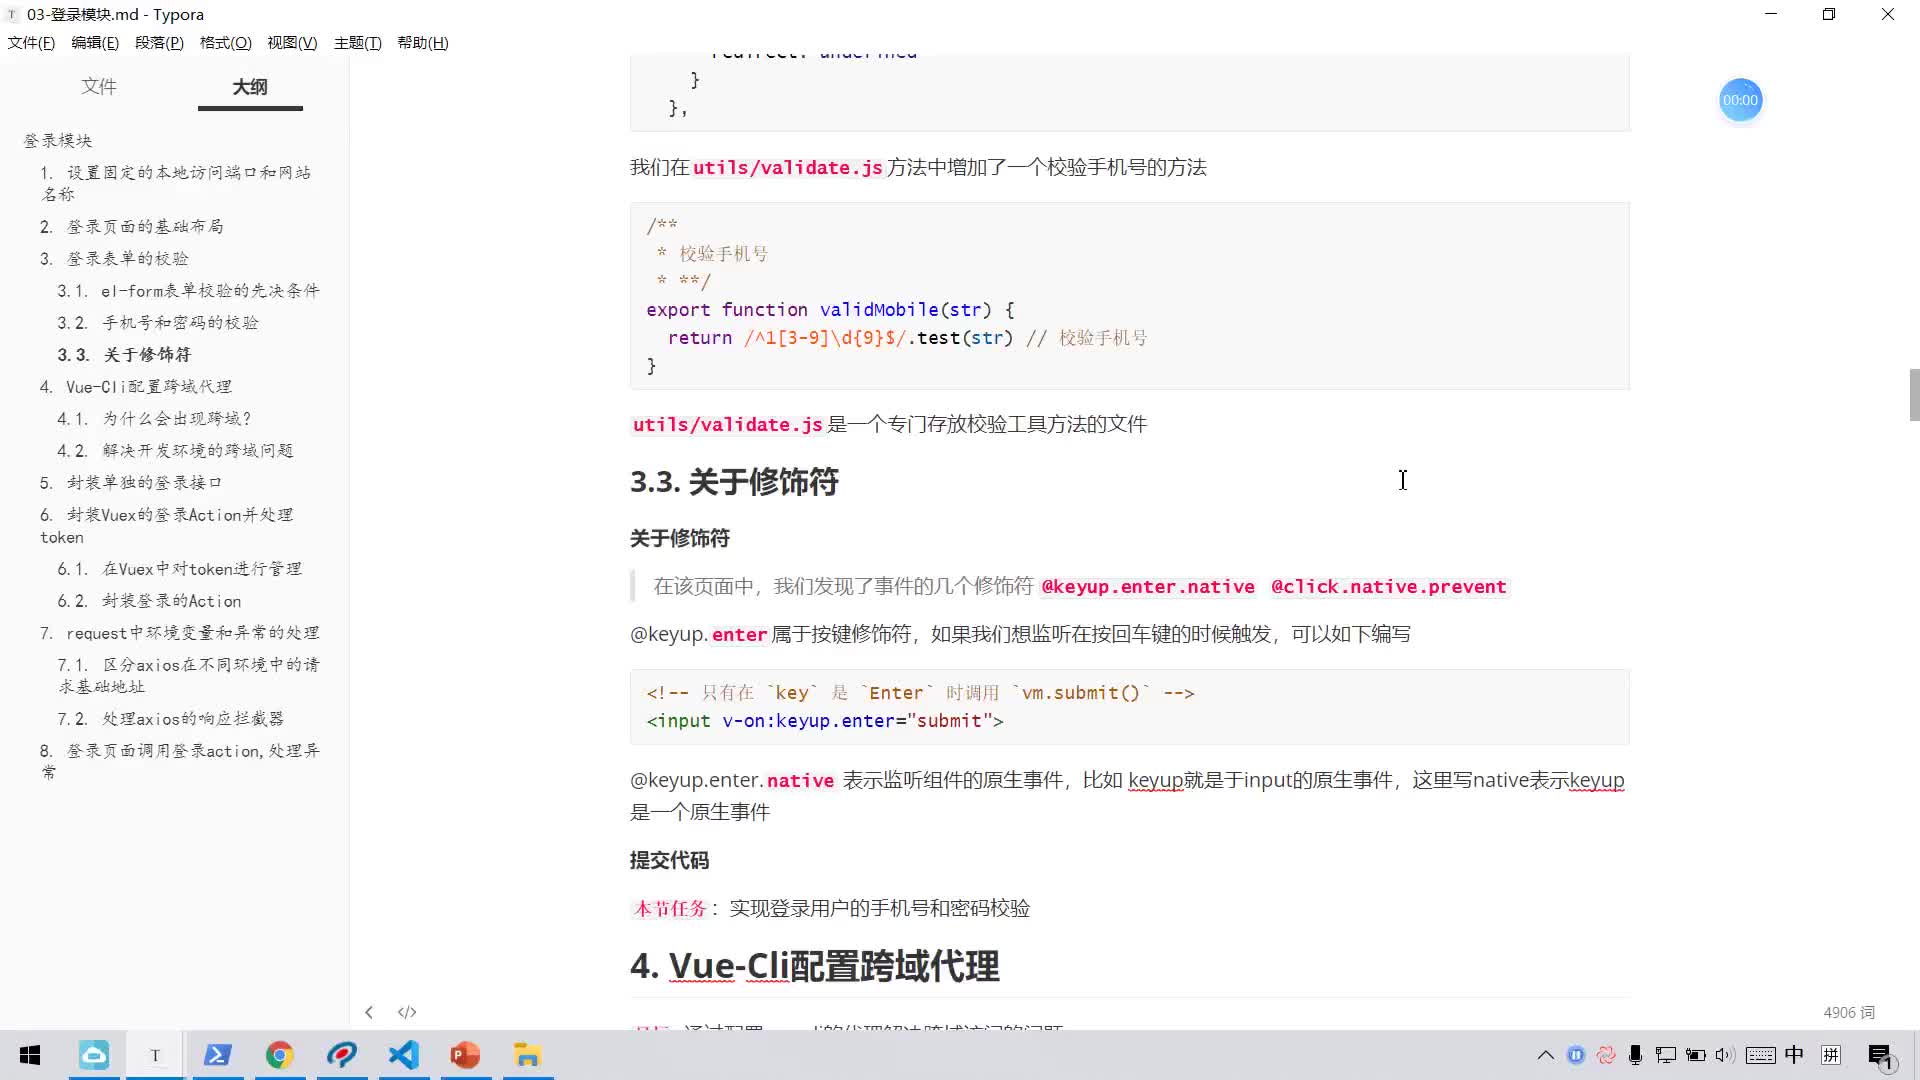Jump to outline item 7.1. 区分axios
The height and width of the screenshot is (1080, 1920).
coord(188,676)
